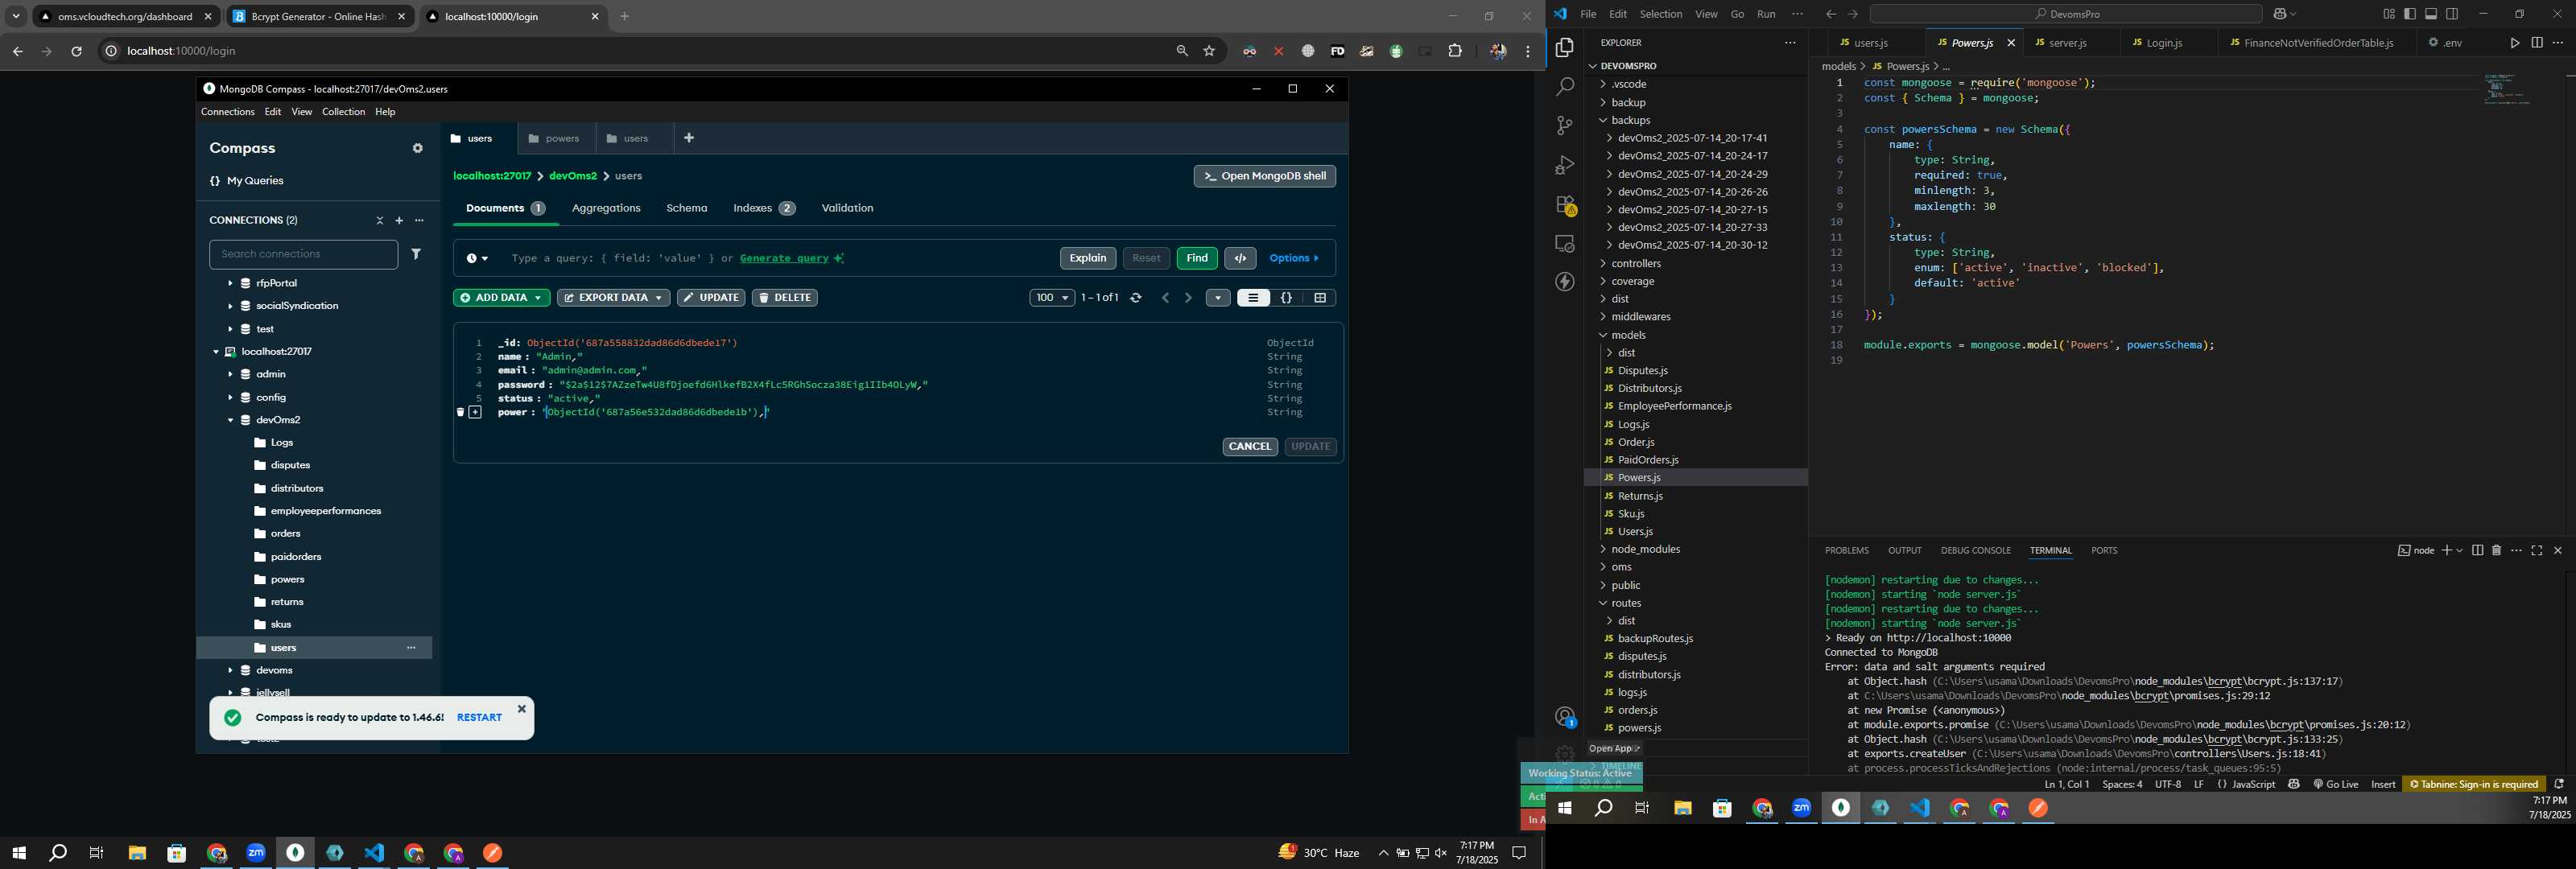Filter connections funnel icon in Compass
This screenshot has width=2576, height=869.
pyautogui.click(x=417, y=254)
